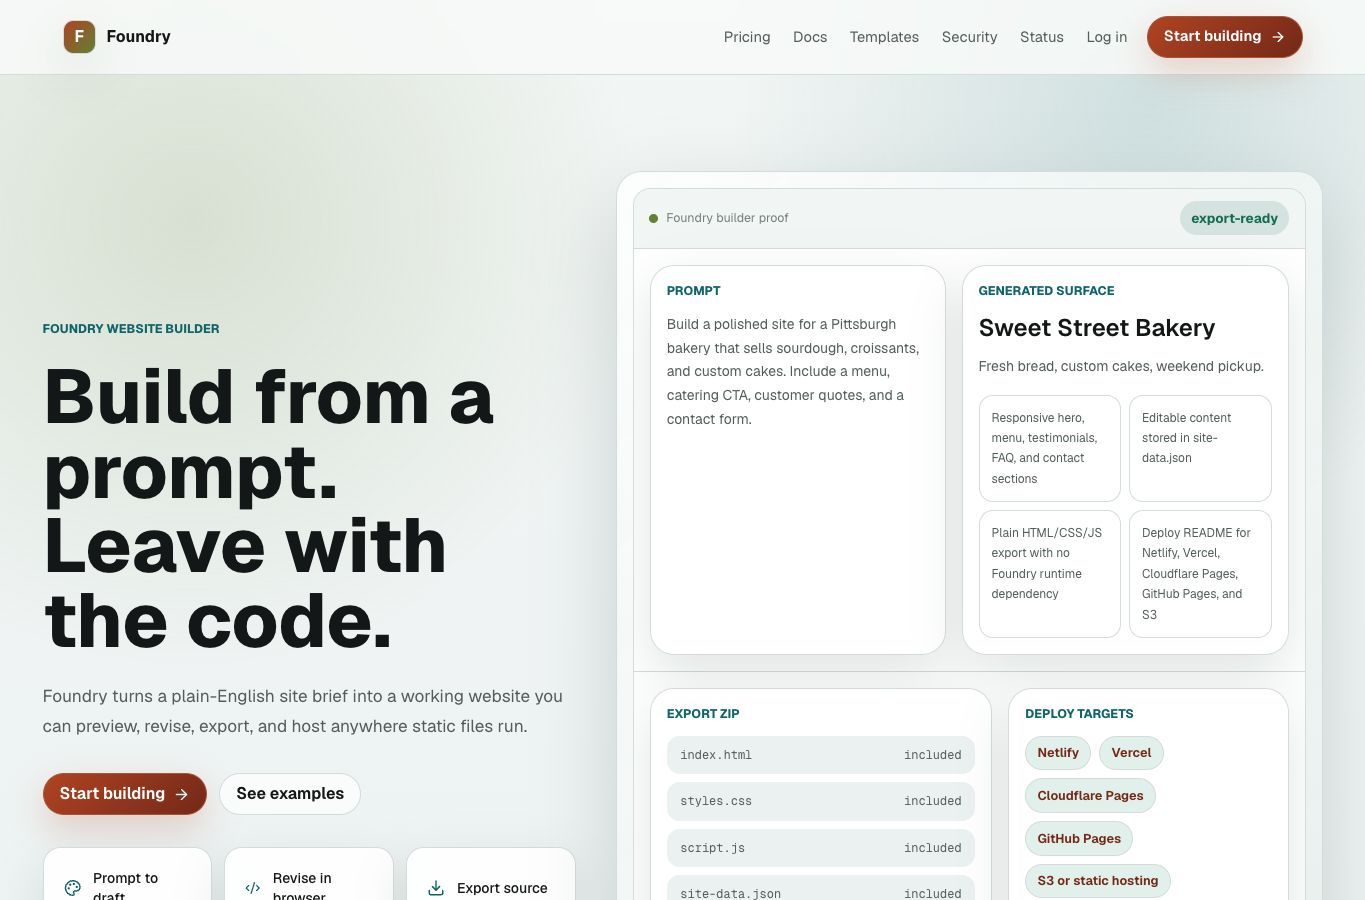
Task: Choose the GitHub Pages chip
Action: [1079, 839]
